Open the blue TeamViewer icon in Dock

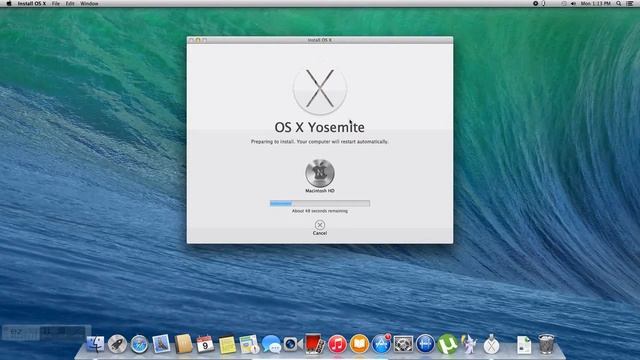425,344
